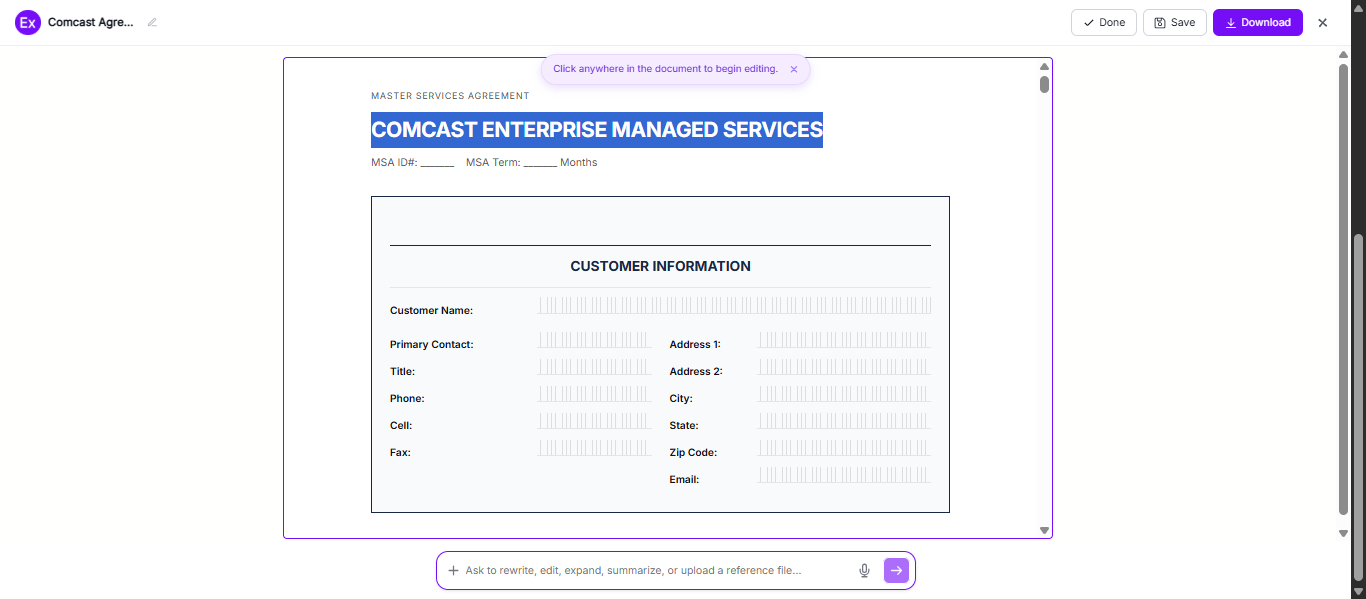Click the inner document scrollbar thumb
1366x599 pixels.
(1044, 84)
